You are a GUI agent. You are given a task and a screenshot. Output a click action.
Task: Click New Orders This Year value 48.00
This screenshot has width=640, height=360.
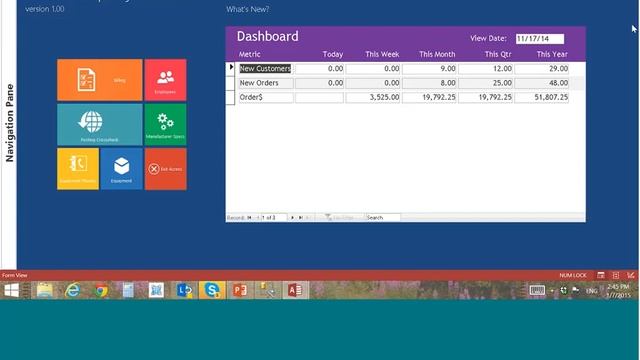coord(542,83)
